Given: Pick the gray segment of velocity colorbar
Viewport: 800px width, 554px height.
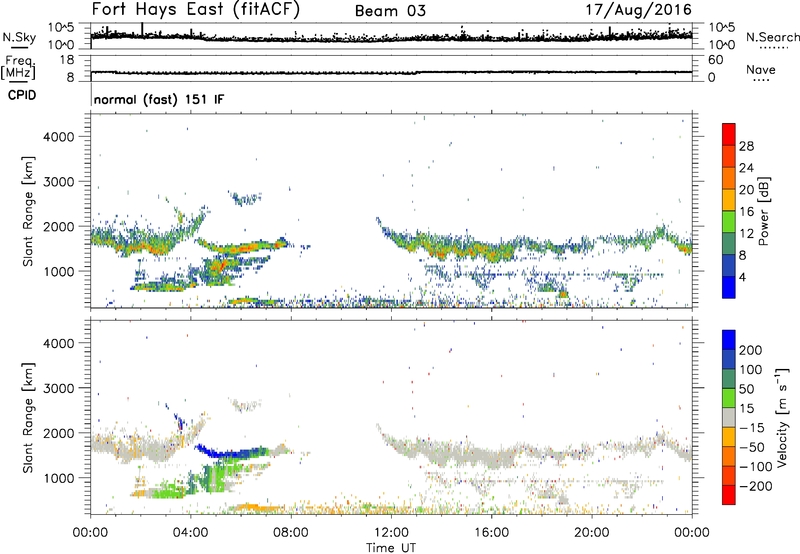Looking at the screenshot, I should coord(729,418).
